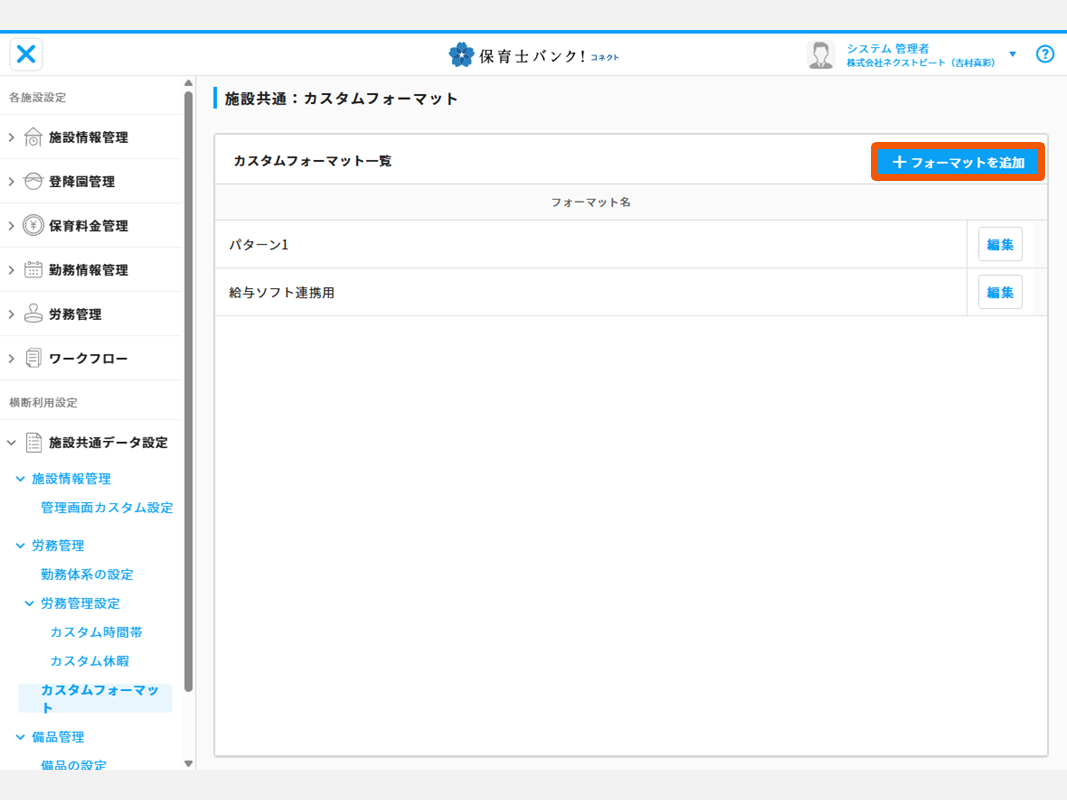Collapse the 備品管理 subsection
Image resolution: width=1067 pixels, height=800 pixels.
pyautogui.click(x=21, y=737)
